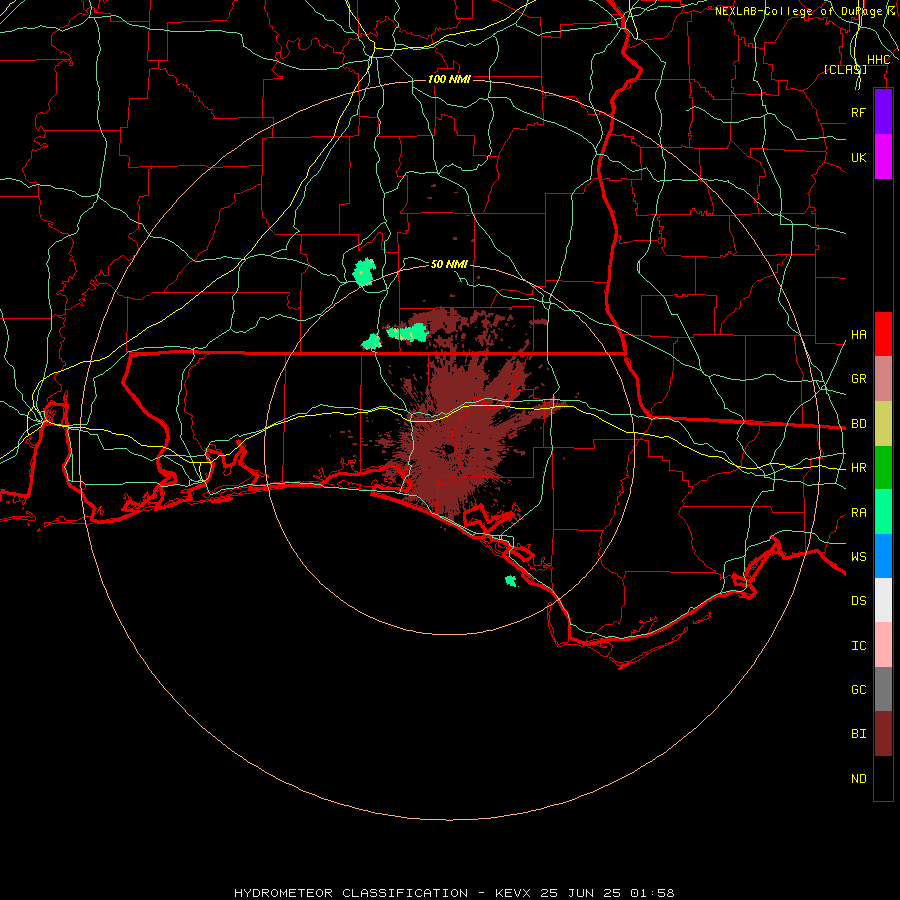Click the ND legend label
The height and width of the screenshot is (900, 900).
coord(858,779)
